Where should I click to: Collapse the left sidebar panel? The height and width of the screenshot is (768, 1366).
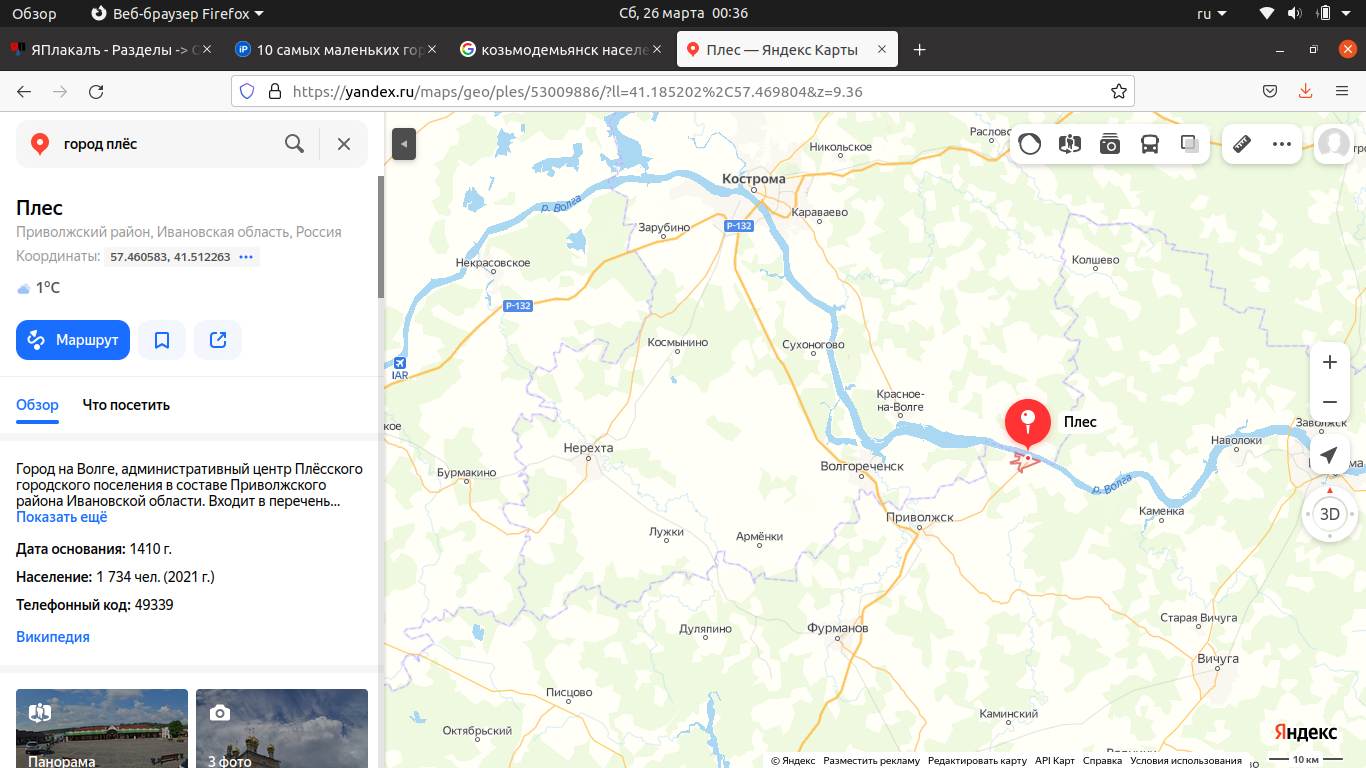(x=404, y=144)
